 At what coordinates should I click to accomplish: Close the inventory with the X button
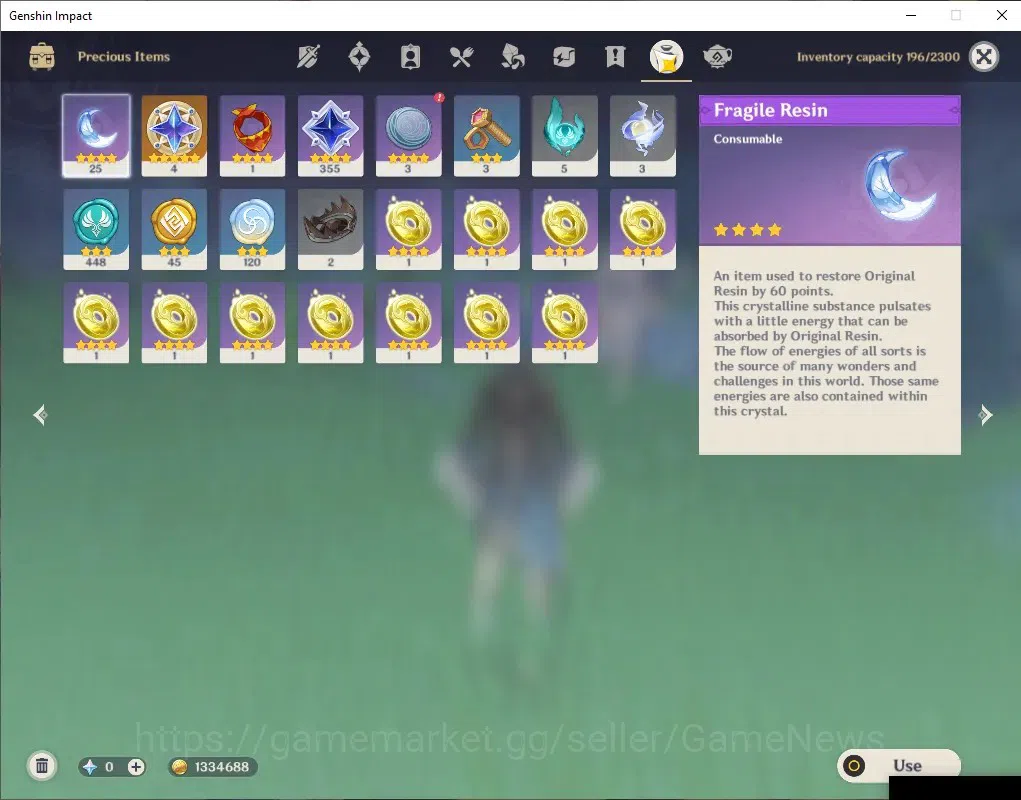point(983,57)
